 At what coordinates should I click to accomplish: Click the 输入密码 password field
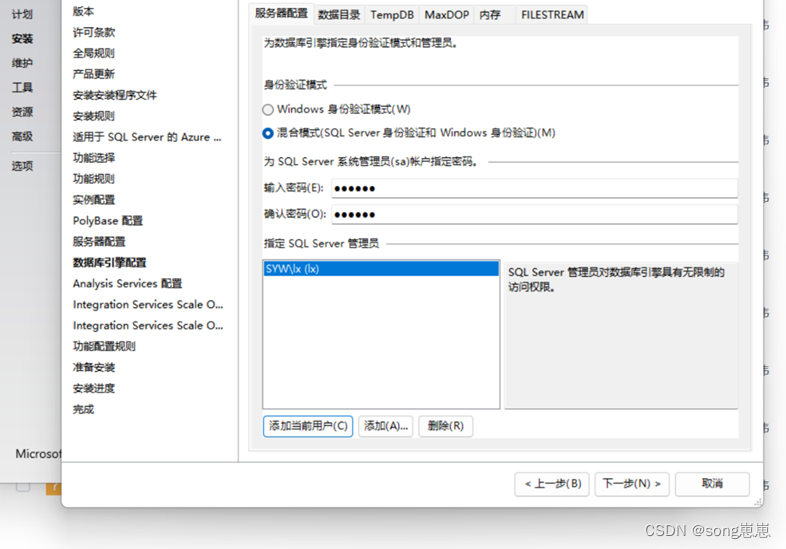pos(534,189)
